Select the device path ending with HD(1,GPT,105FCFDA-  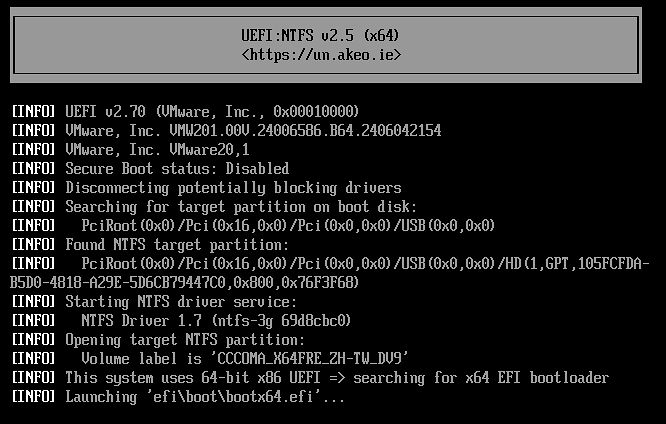click(367, 263)
